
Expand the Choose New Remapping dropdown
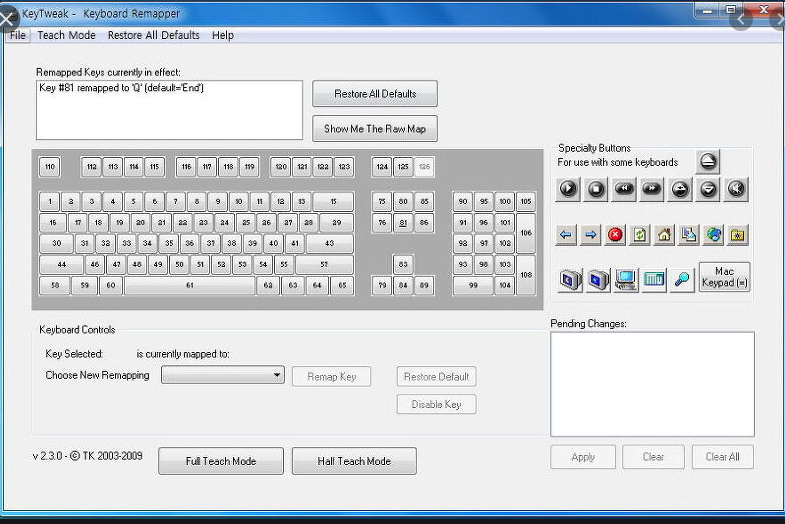tap(276, 375)
